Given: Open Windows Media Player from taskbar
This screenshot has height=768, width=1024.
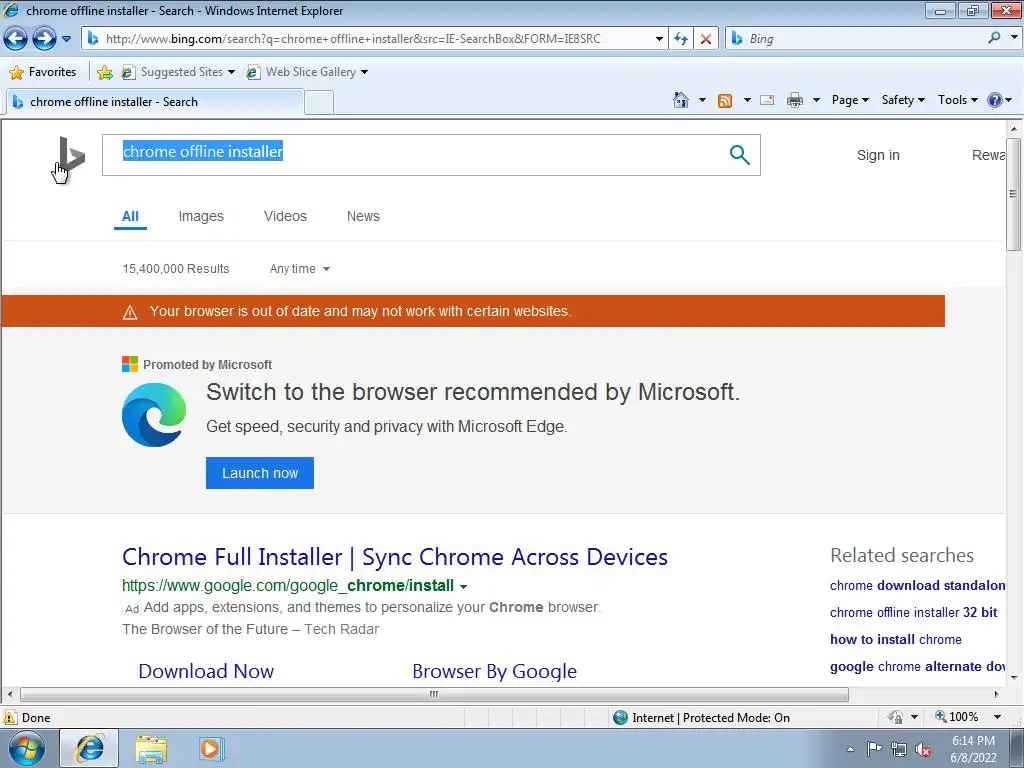Looking at the screenshot, I should [x=212, y=749].
